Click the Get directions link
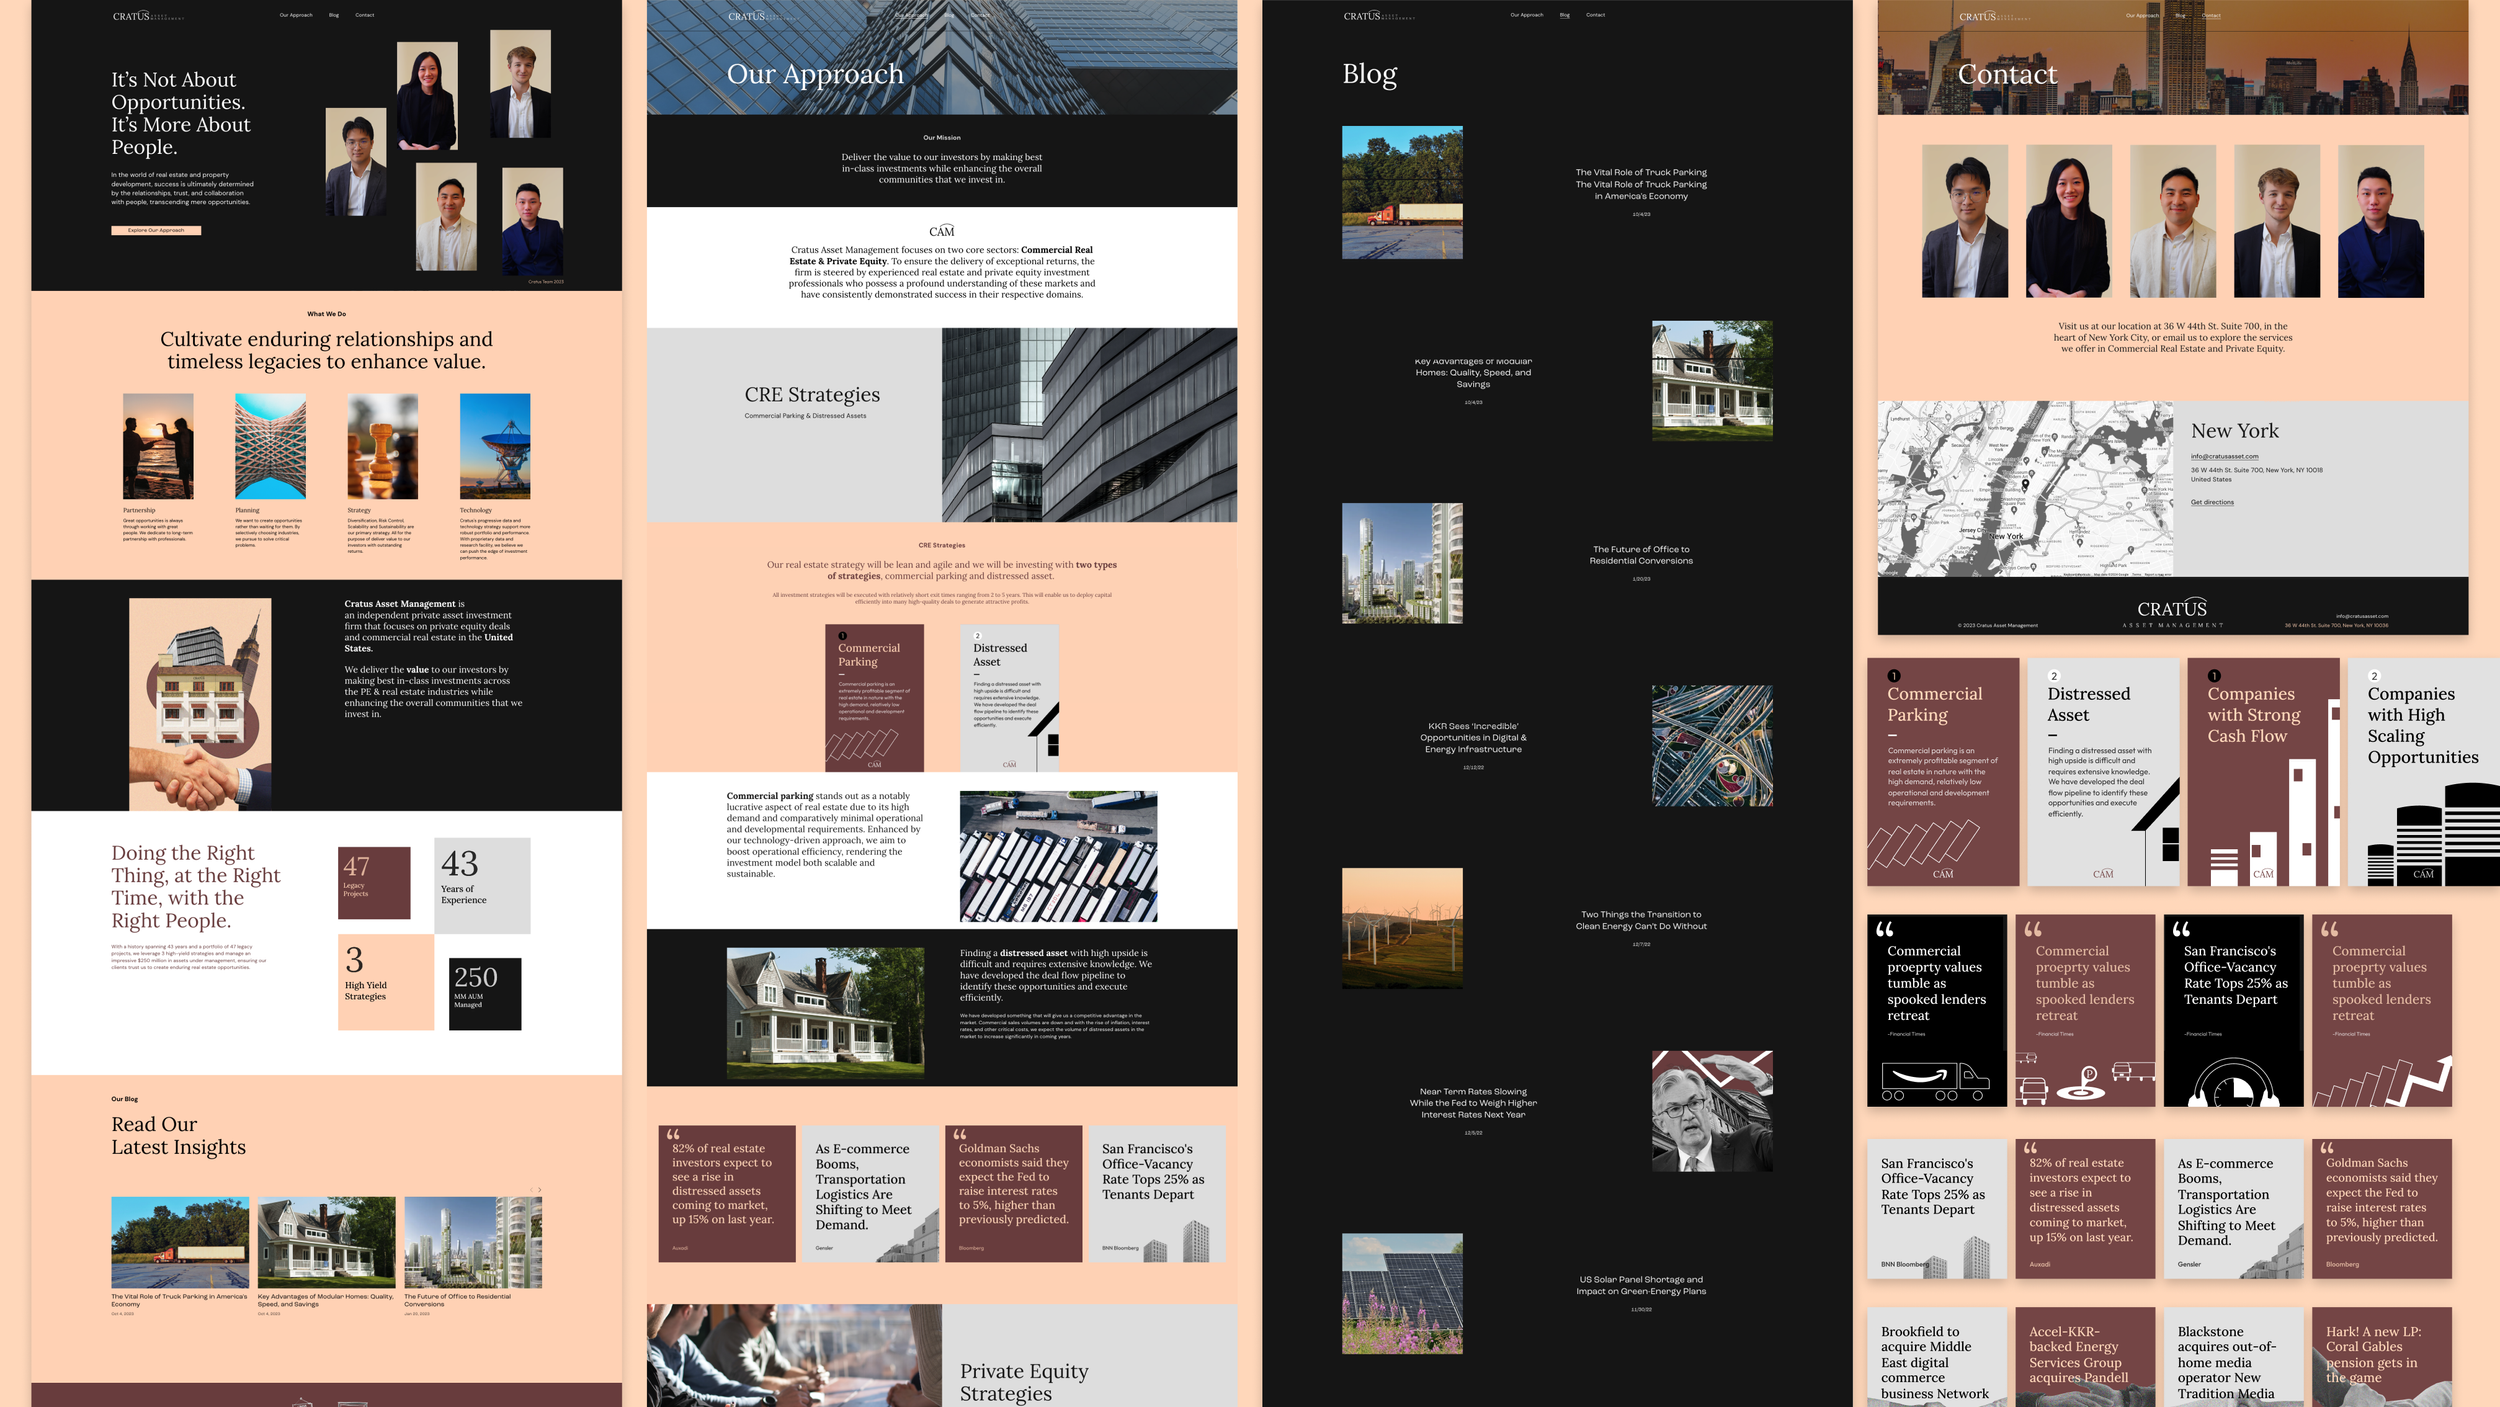The width and height of the screenshot is (2500, 1407). tap(2212, 502)
